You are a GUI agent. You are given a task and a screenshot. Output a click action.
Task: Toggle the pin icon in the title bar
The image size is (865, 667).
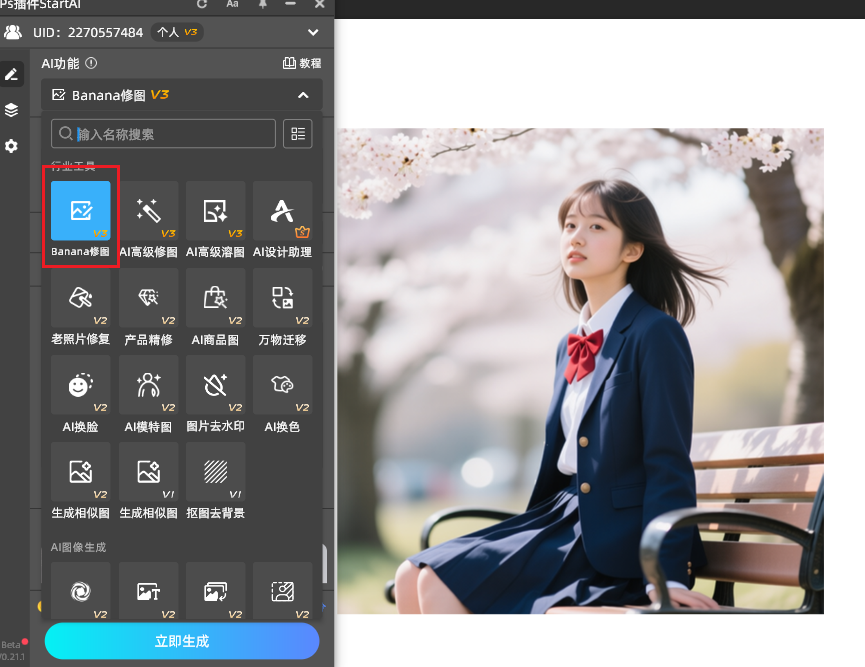click(262, 4)
